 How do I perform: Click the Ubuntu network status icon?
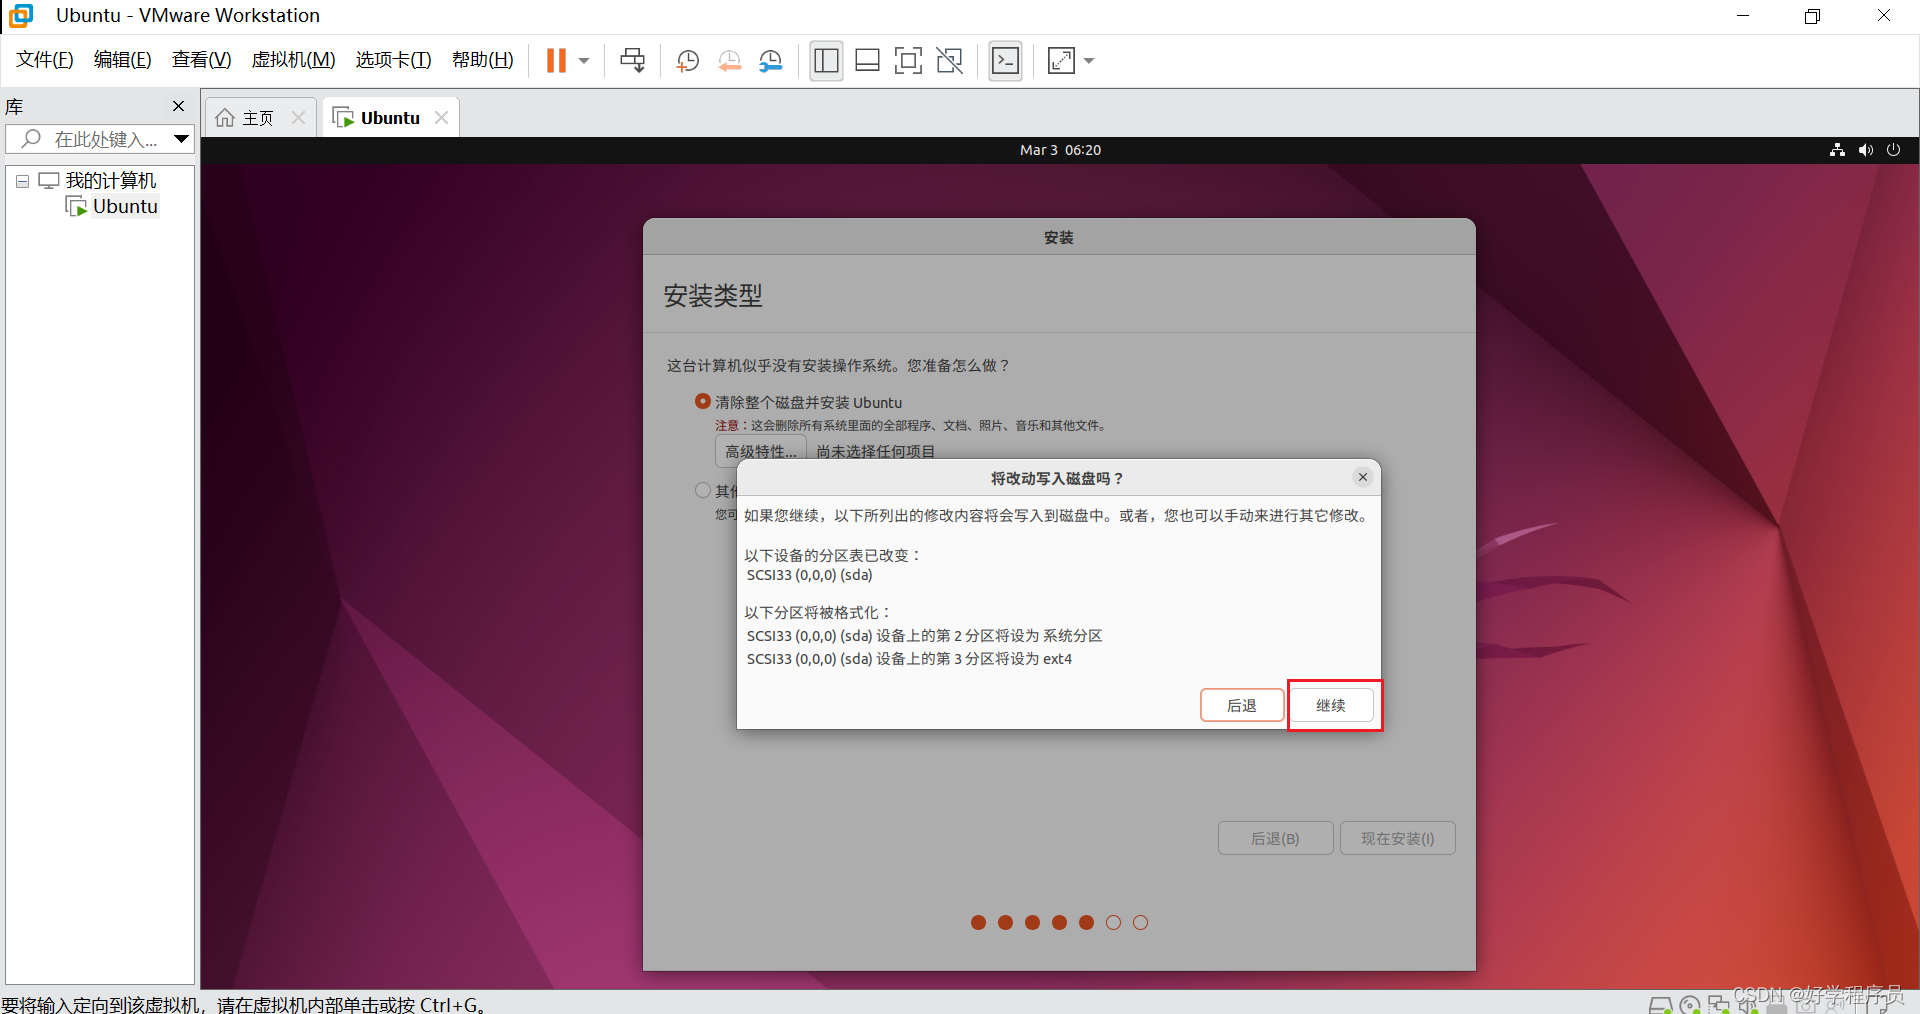(1837, 150)
